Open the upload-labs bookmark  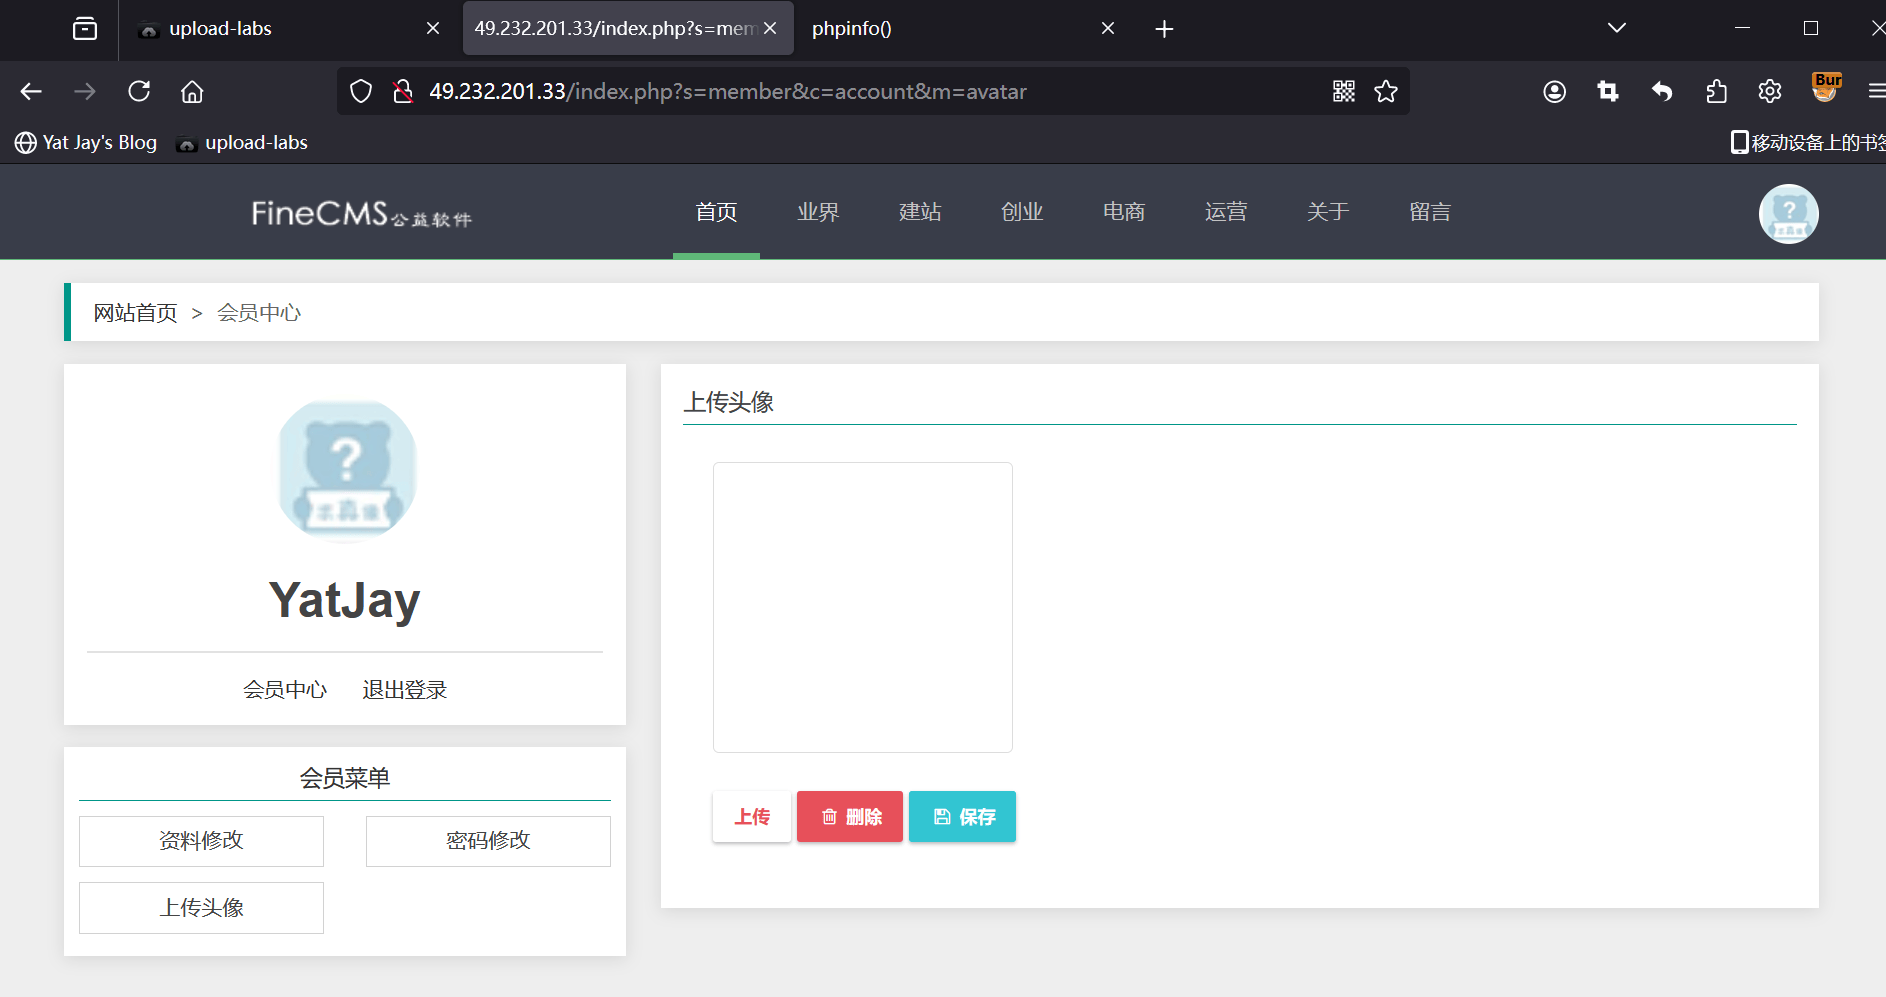pos(242,143)
